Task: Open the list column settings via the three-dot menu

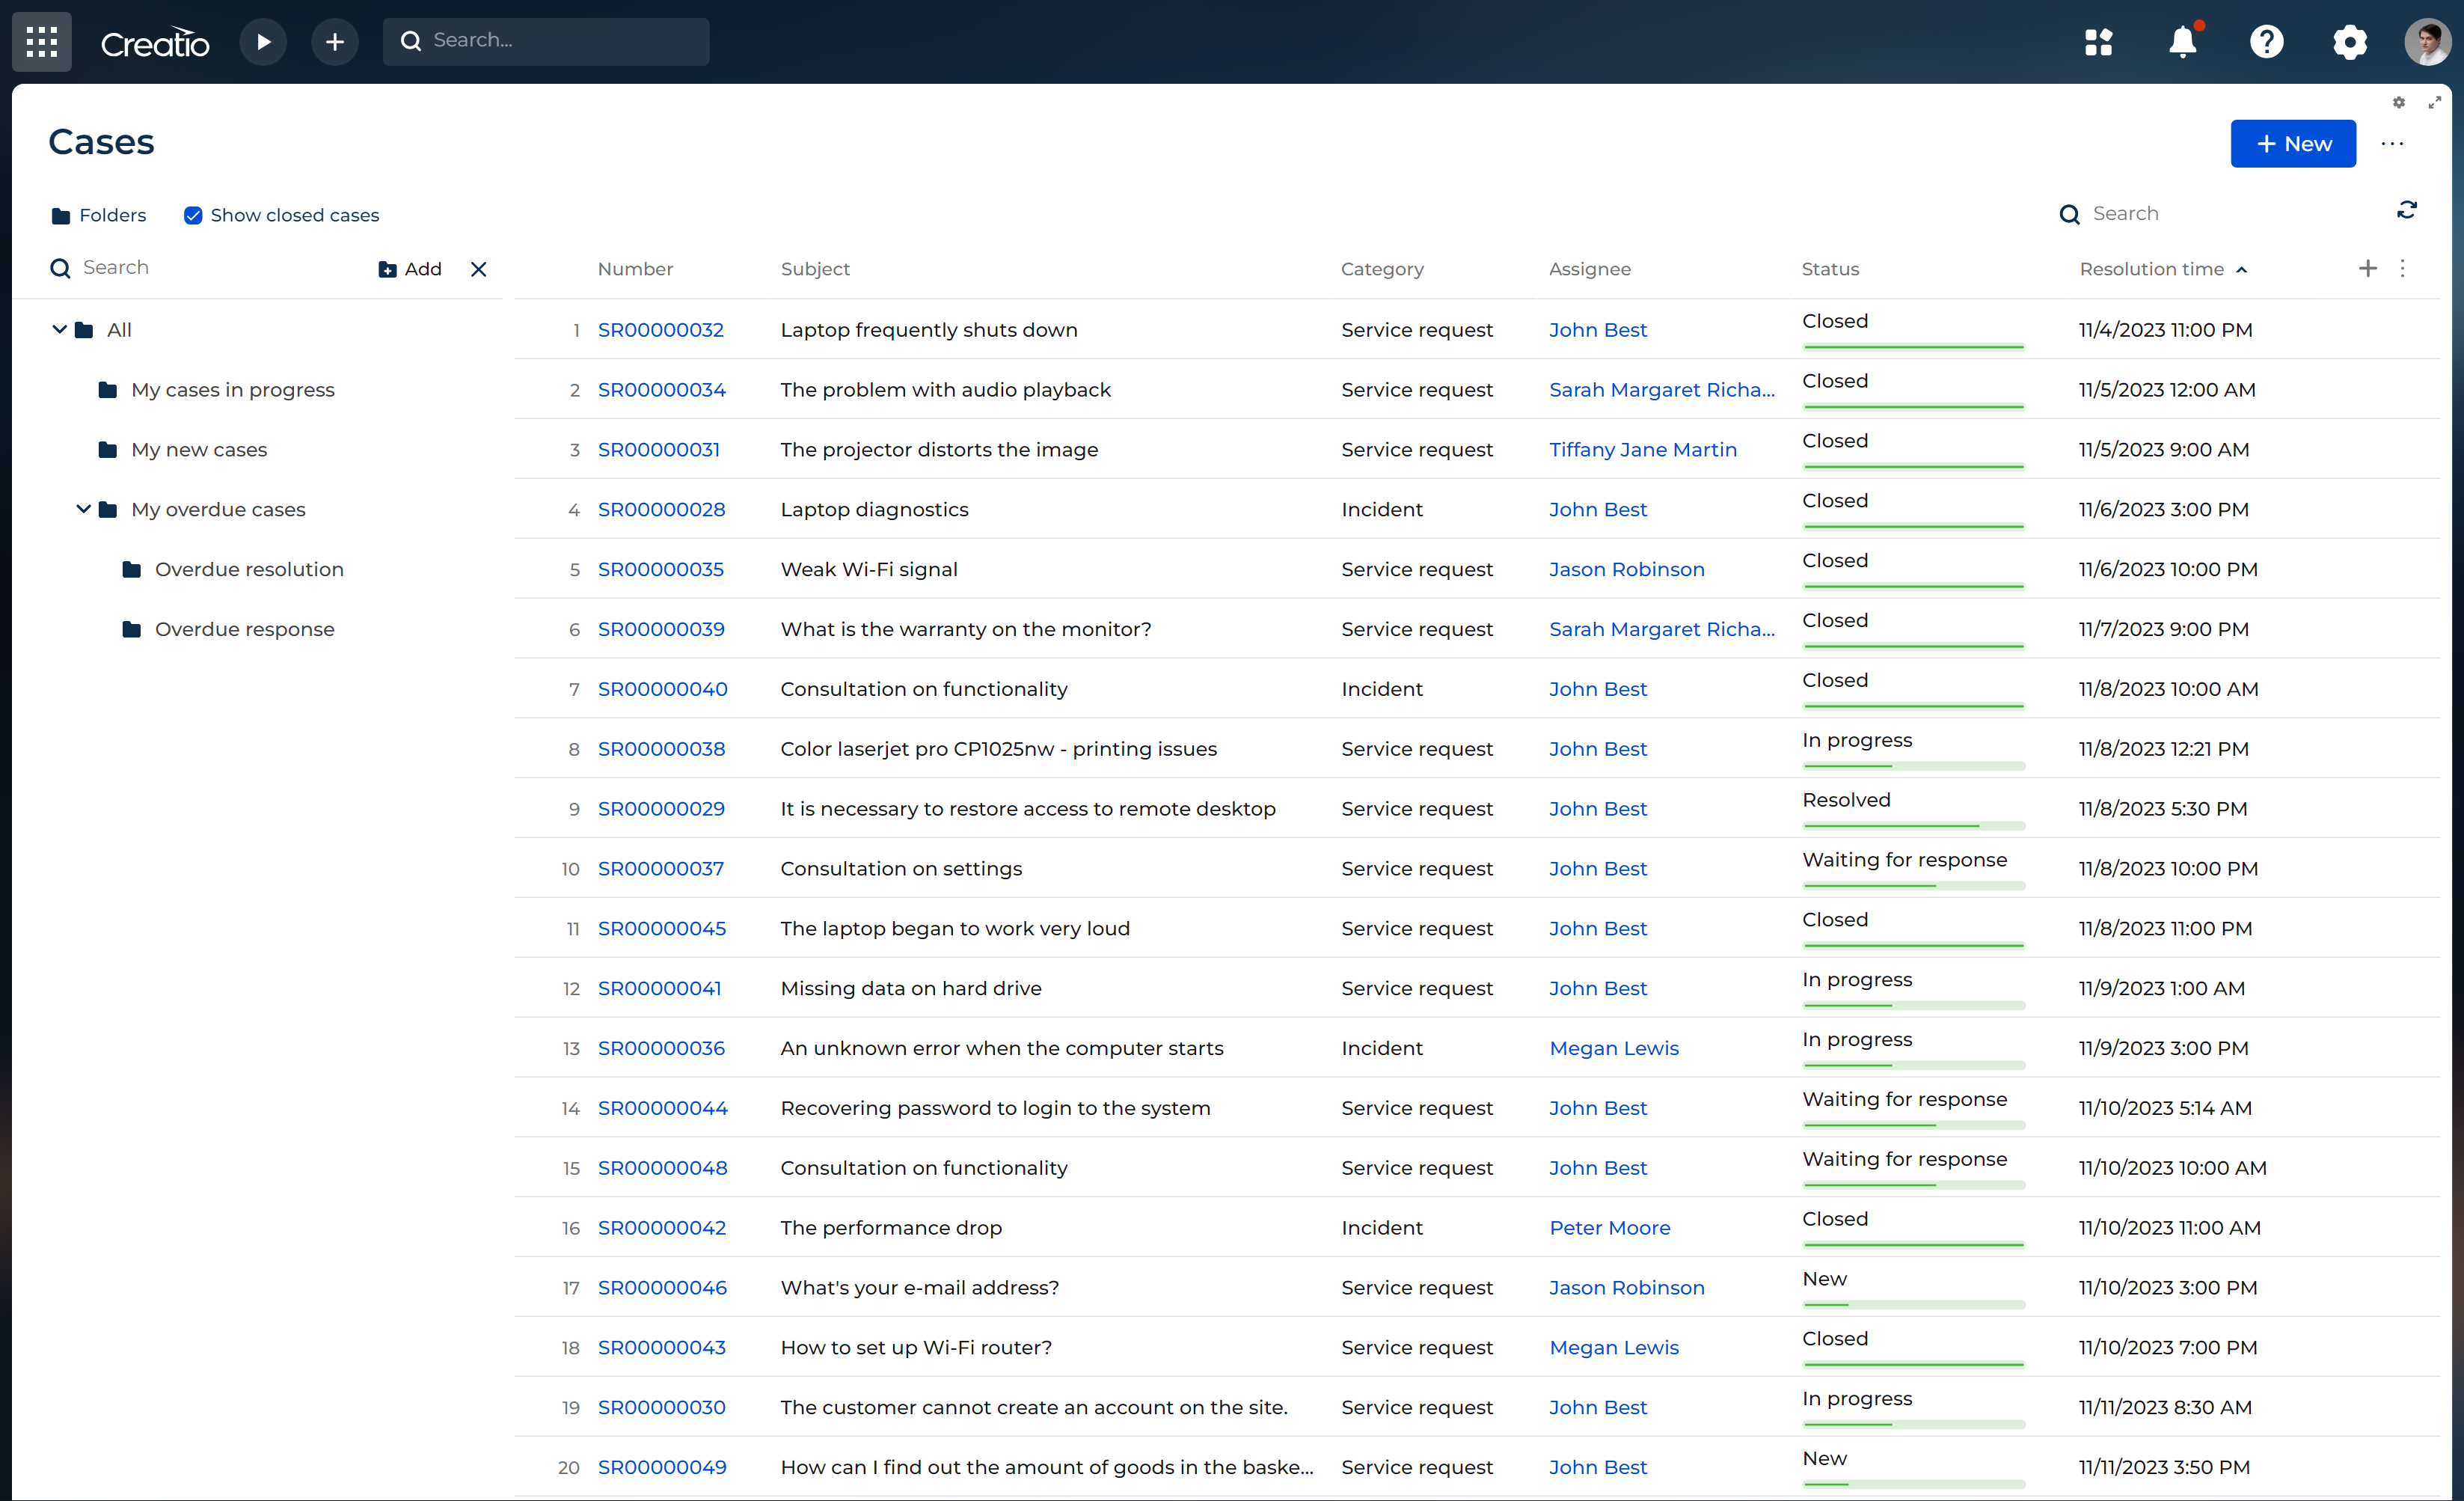Action: (x=2403, y=268)
